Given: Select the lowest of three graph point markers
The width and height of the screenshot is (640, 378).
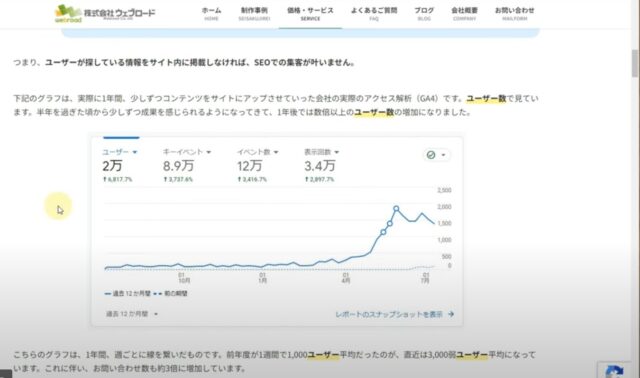Looking at the screenshot, I should point(383,232).
